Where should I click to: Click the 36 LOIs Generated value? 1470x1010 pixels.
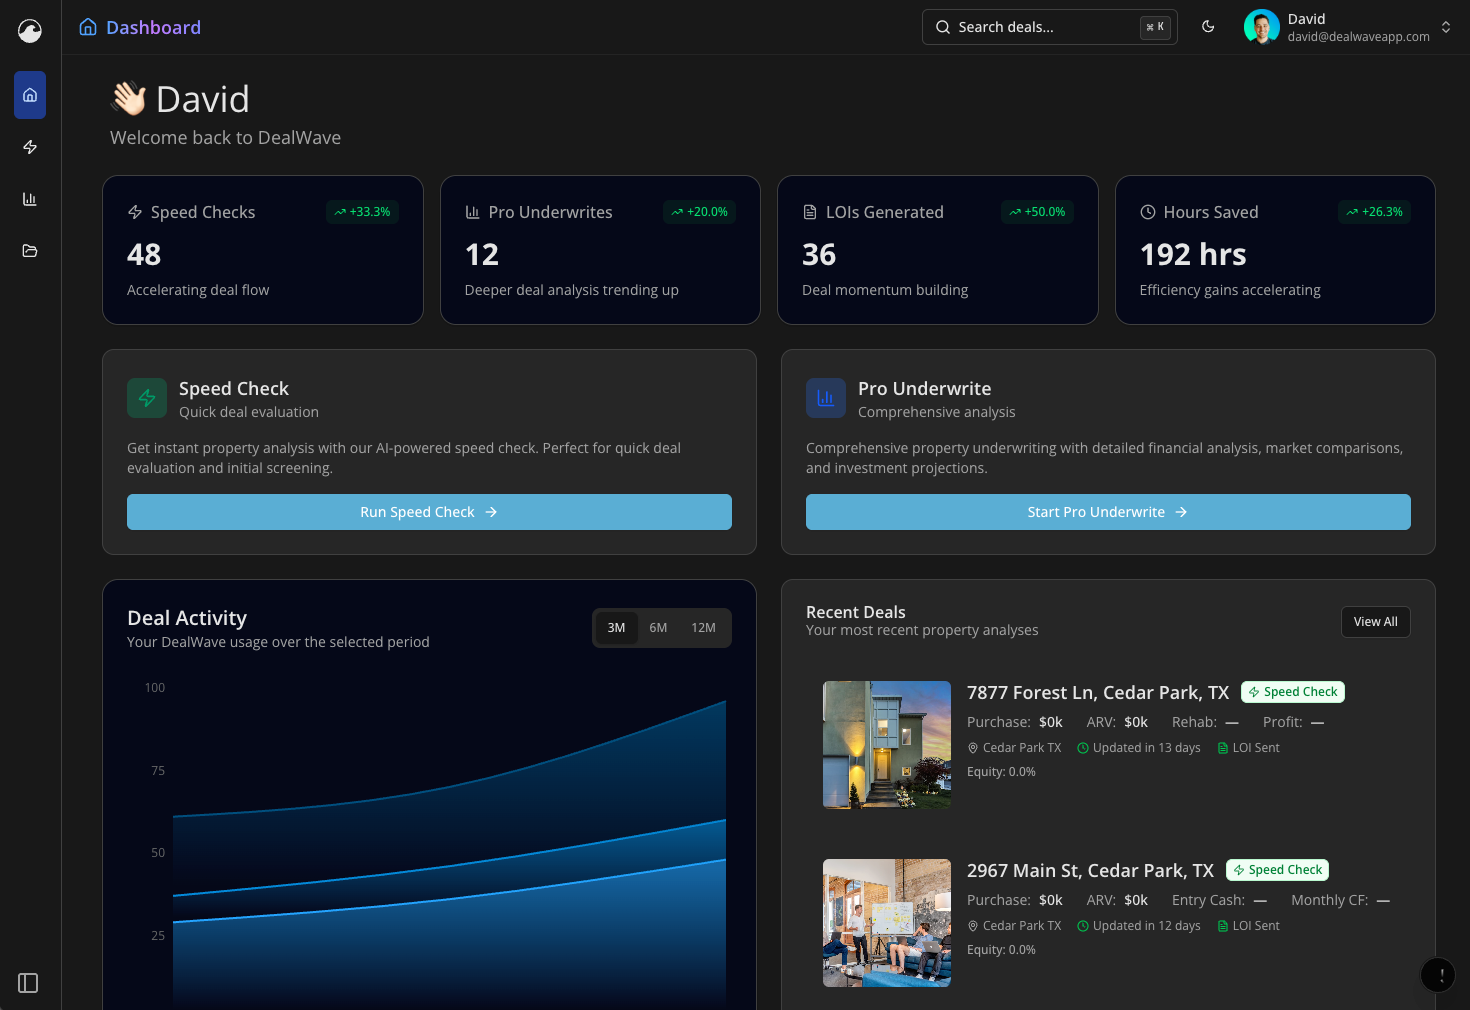click(x=819, y=255)
